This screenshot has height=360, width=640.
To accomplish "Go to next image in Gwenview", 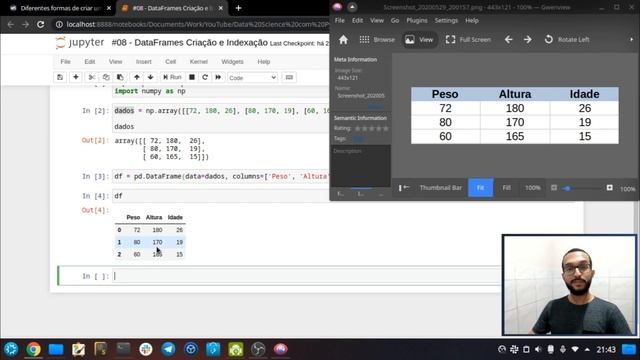I will click(x=528, y=40).
